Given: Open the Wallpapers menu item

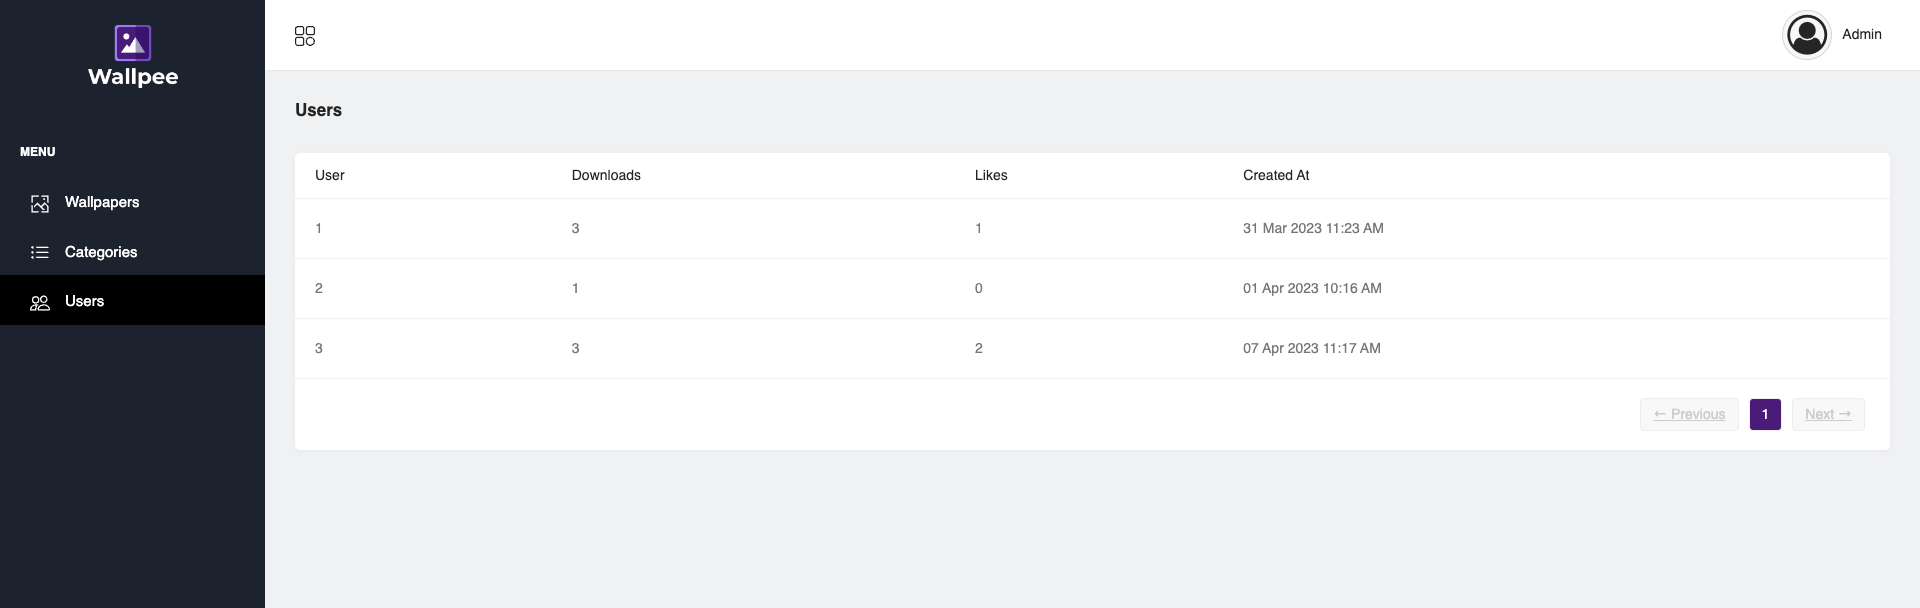Looking at the screenshot, I should click(102, 202).
